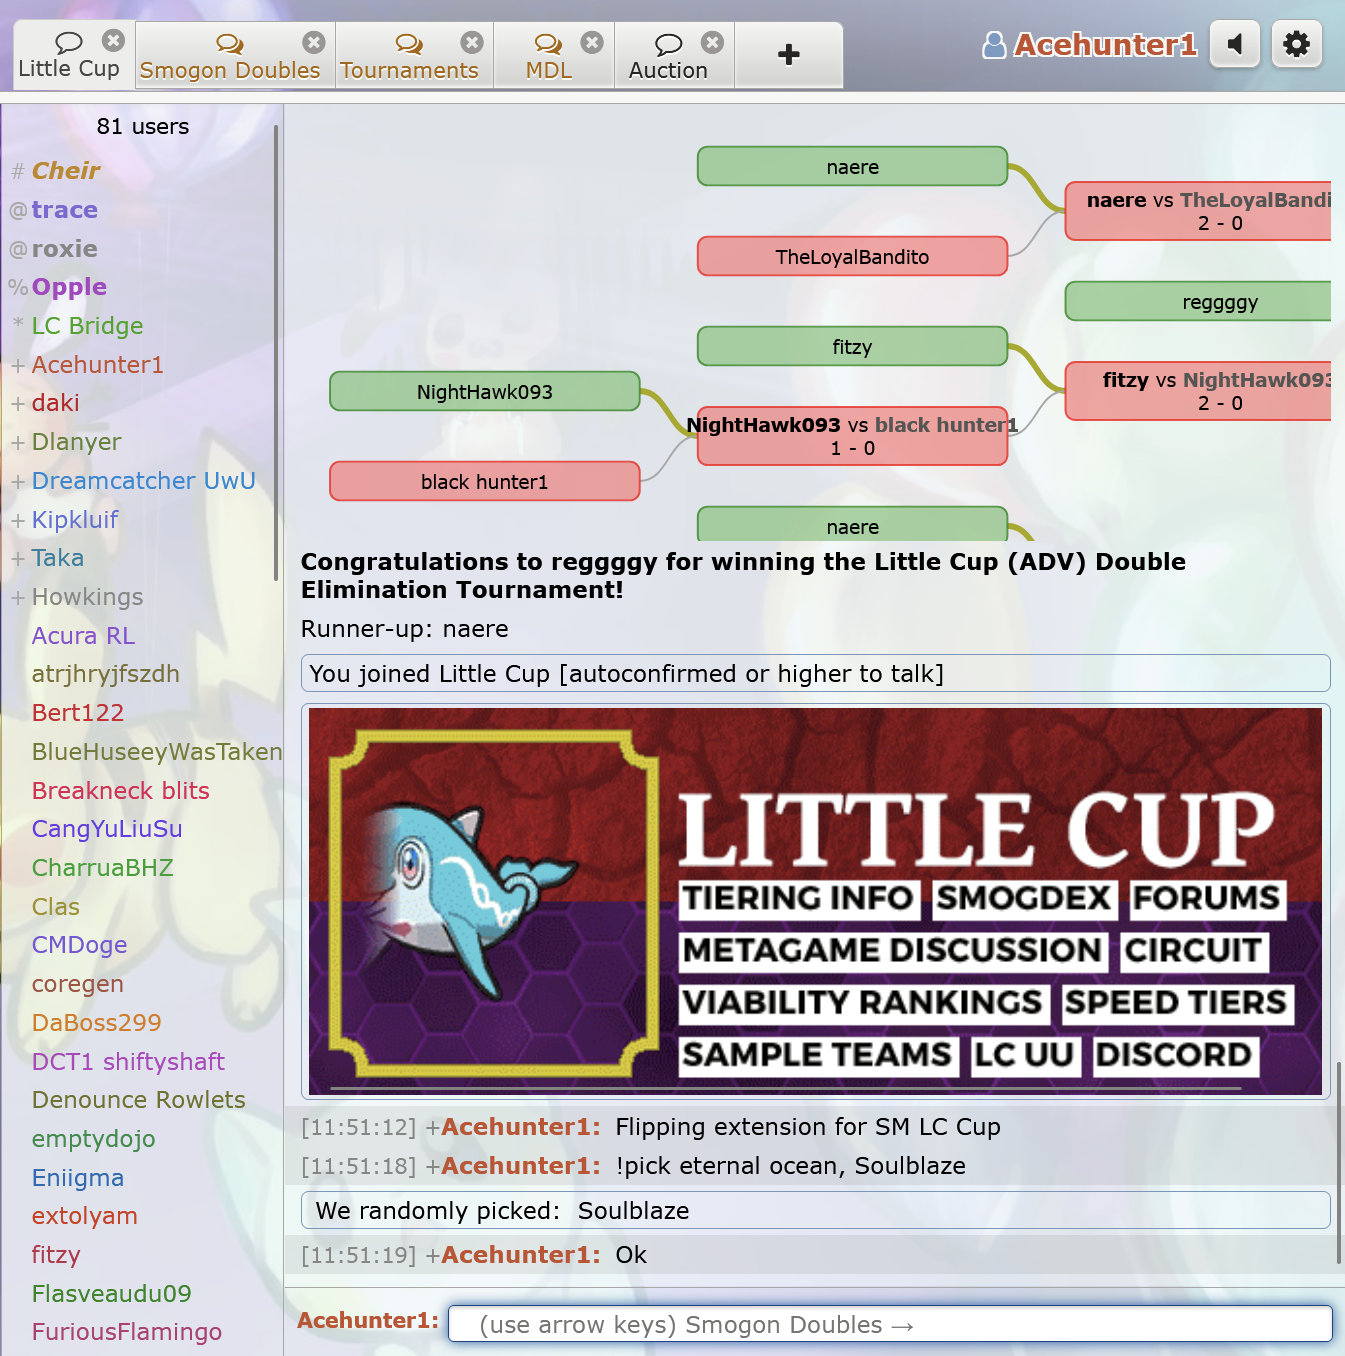Screen dimensions: 1345x1356
Task: Click the Tournaments chat bubble icon
Action: pos(409,43)
